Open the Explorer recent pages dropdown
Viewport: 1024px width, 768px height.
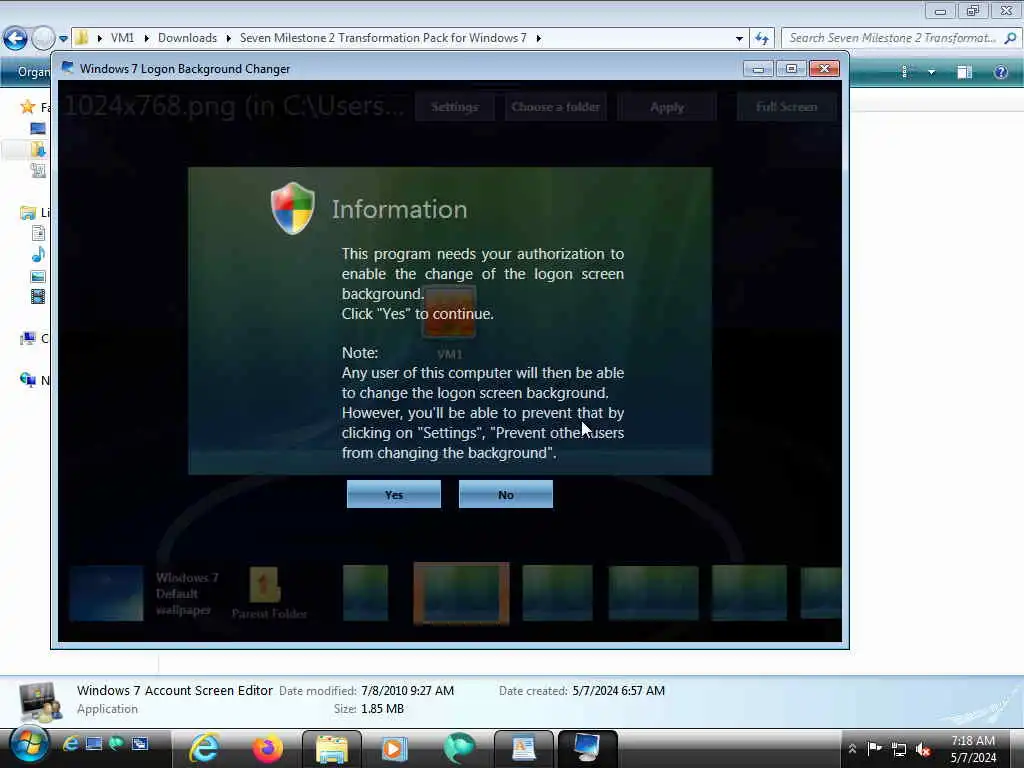coord(63,39)
